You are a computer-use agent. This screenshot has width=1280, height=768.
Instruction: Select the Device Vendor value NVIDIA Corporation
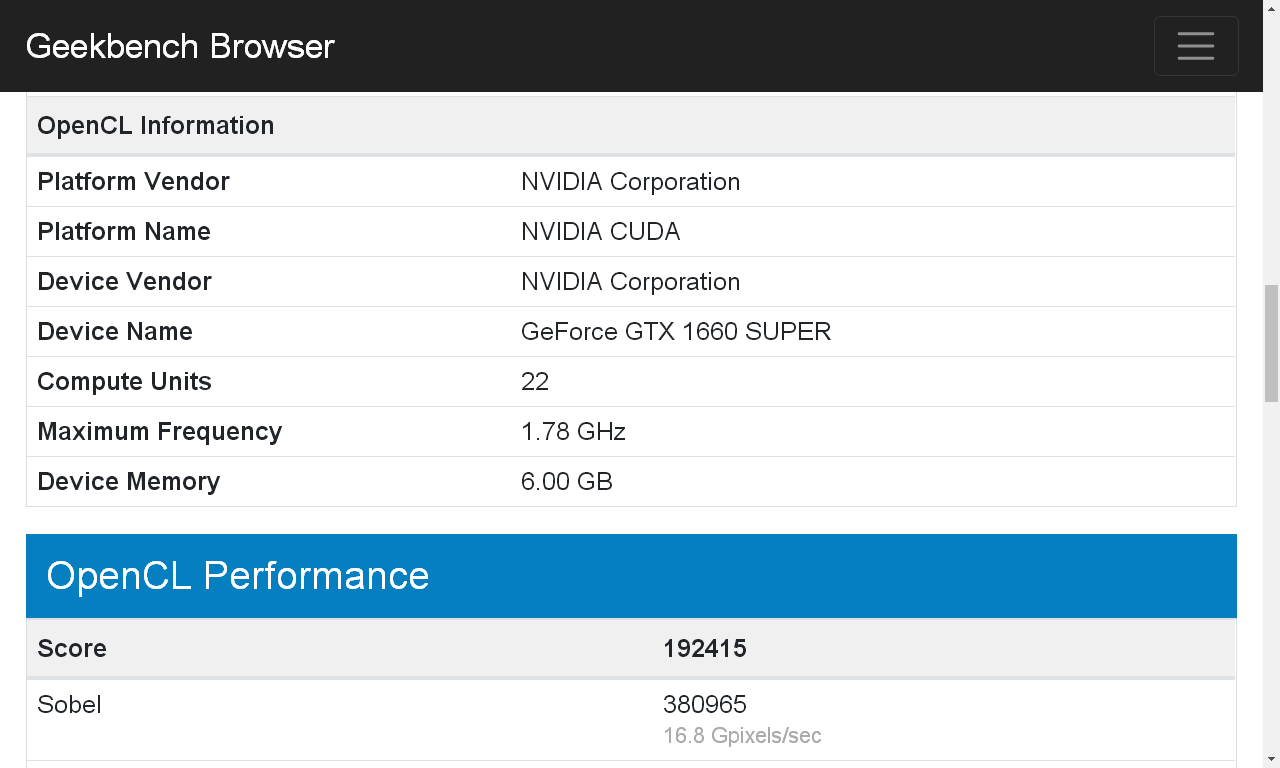click(x=630, y=281)
